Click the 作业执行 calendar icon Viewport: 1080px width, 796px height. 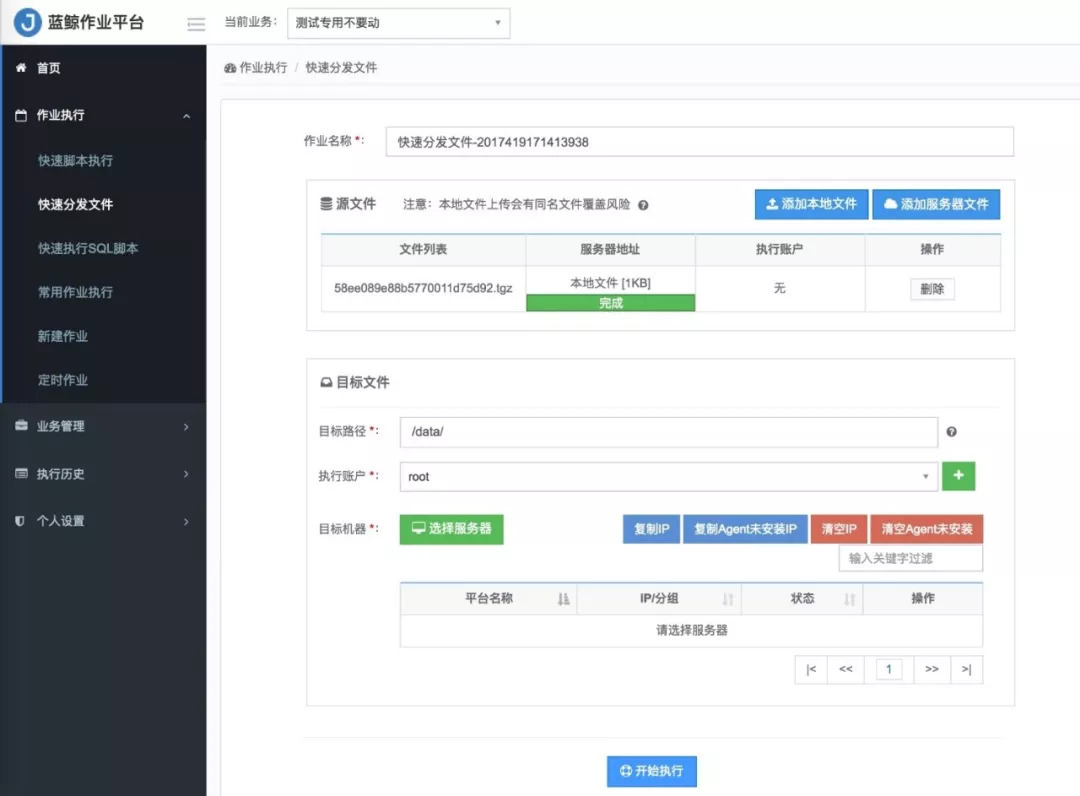(21, 115)
